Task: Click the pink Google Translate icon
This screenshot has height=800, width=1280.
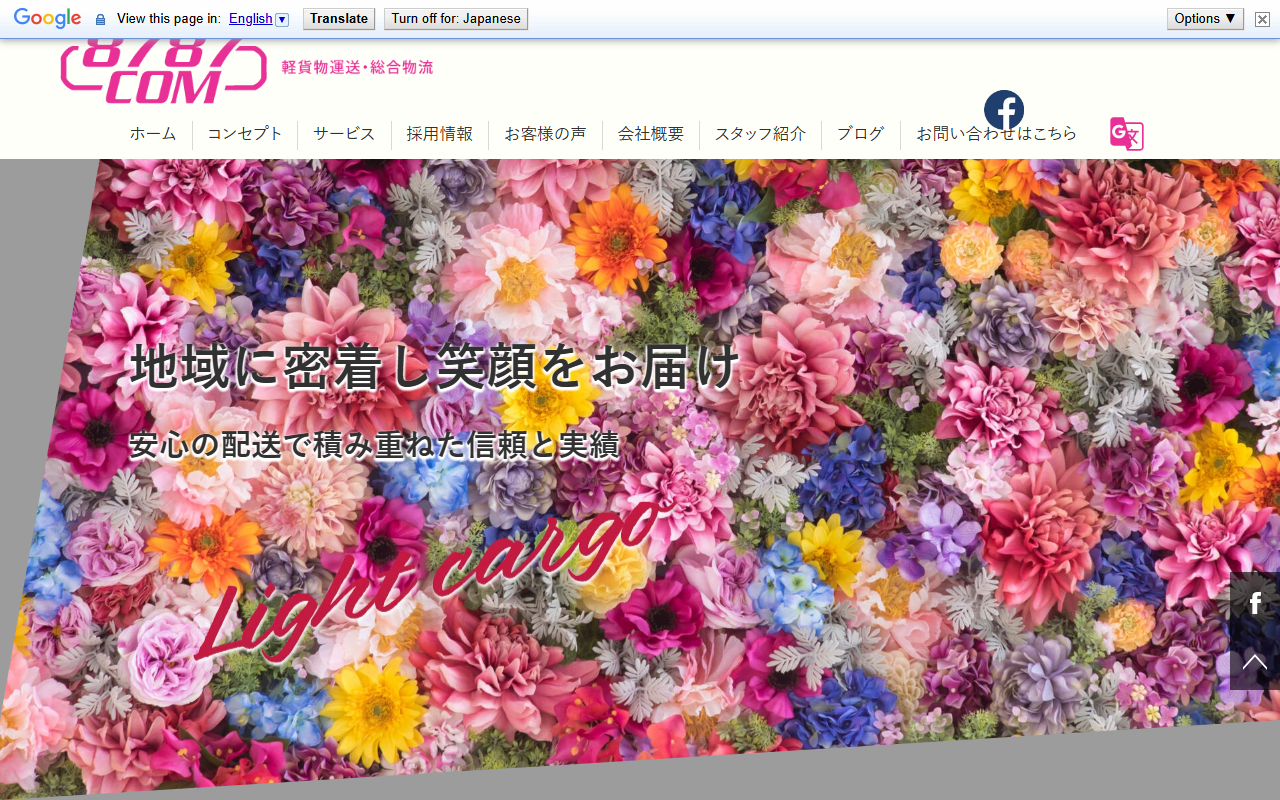Action: 1127,134
